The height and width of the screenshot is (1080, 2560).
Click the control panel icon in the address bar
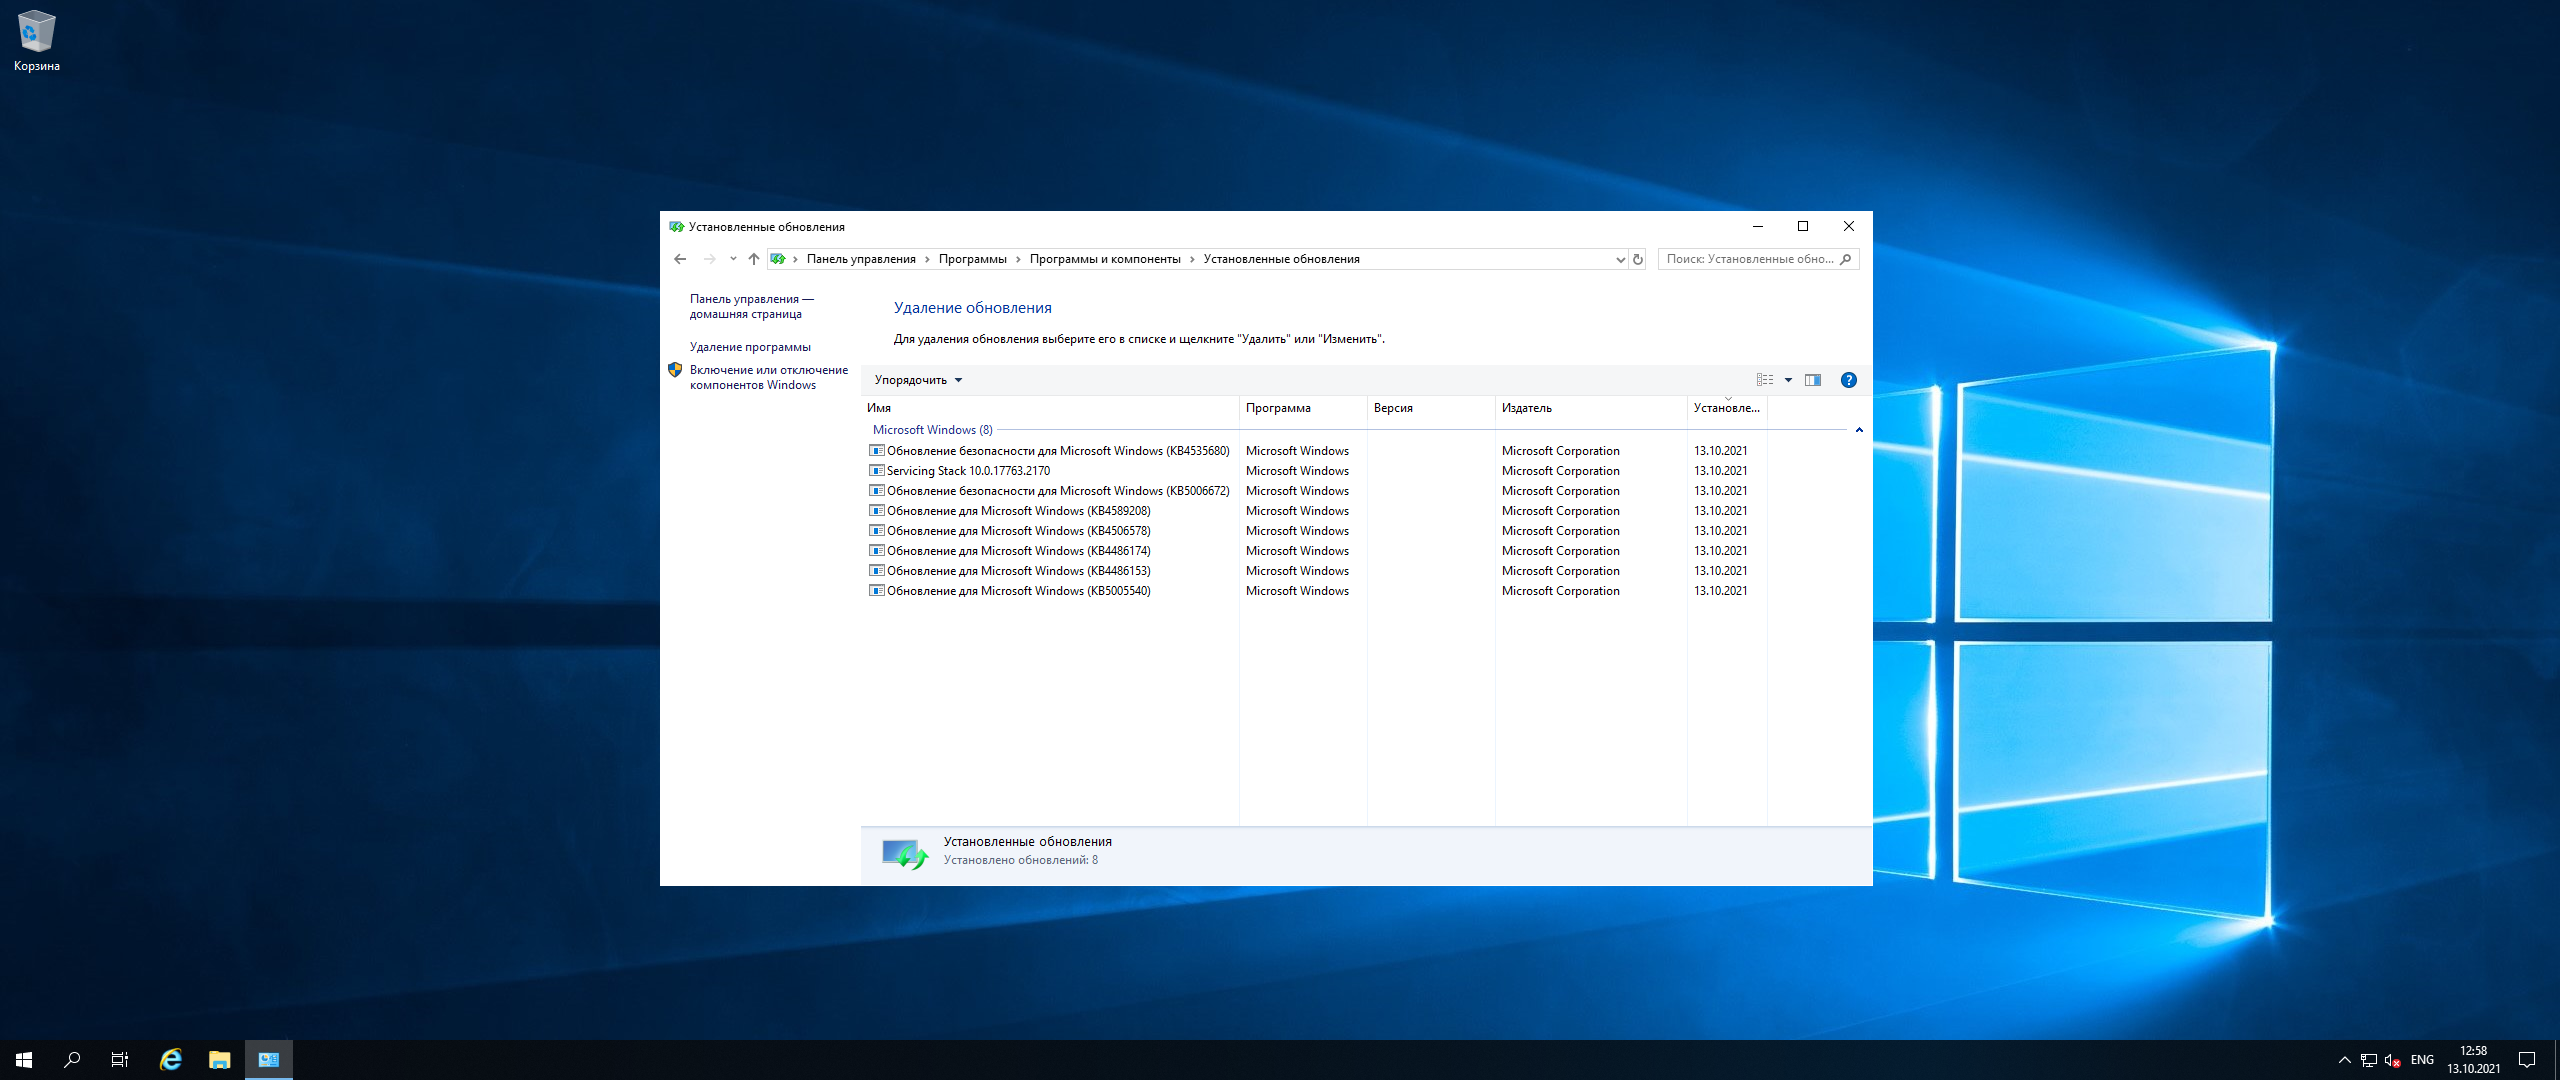[x=778, y=259]
